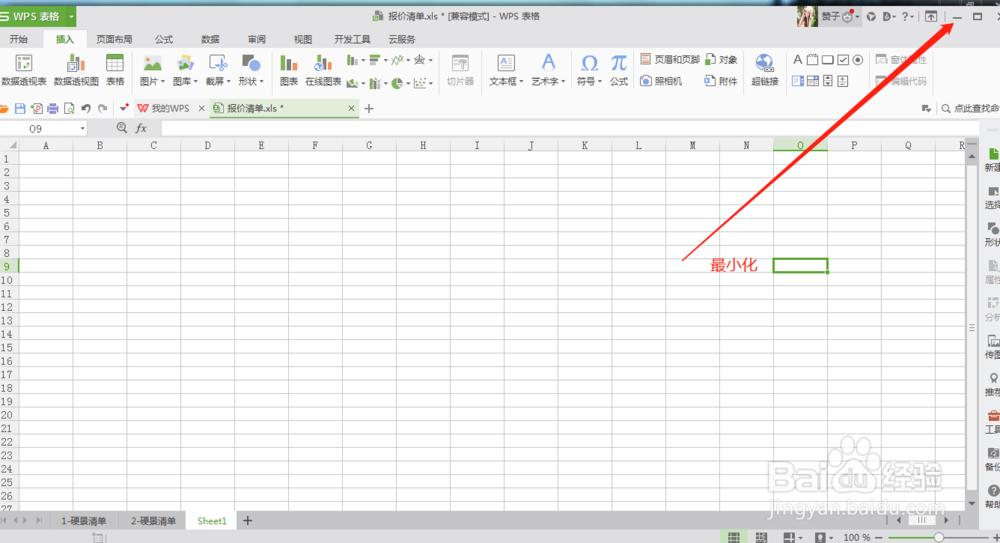Image resolution: width=1000 pixels, height=543 pixels.
Task: Adjust the zoom slider handle
Action: click(x=939, y=538)
